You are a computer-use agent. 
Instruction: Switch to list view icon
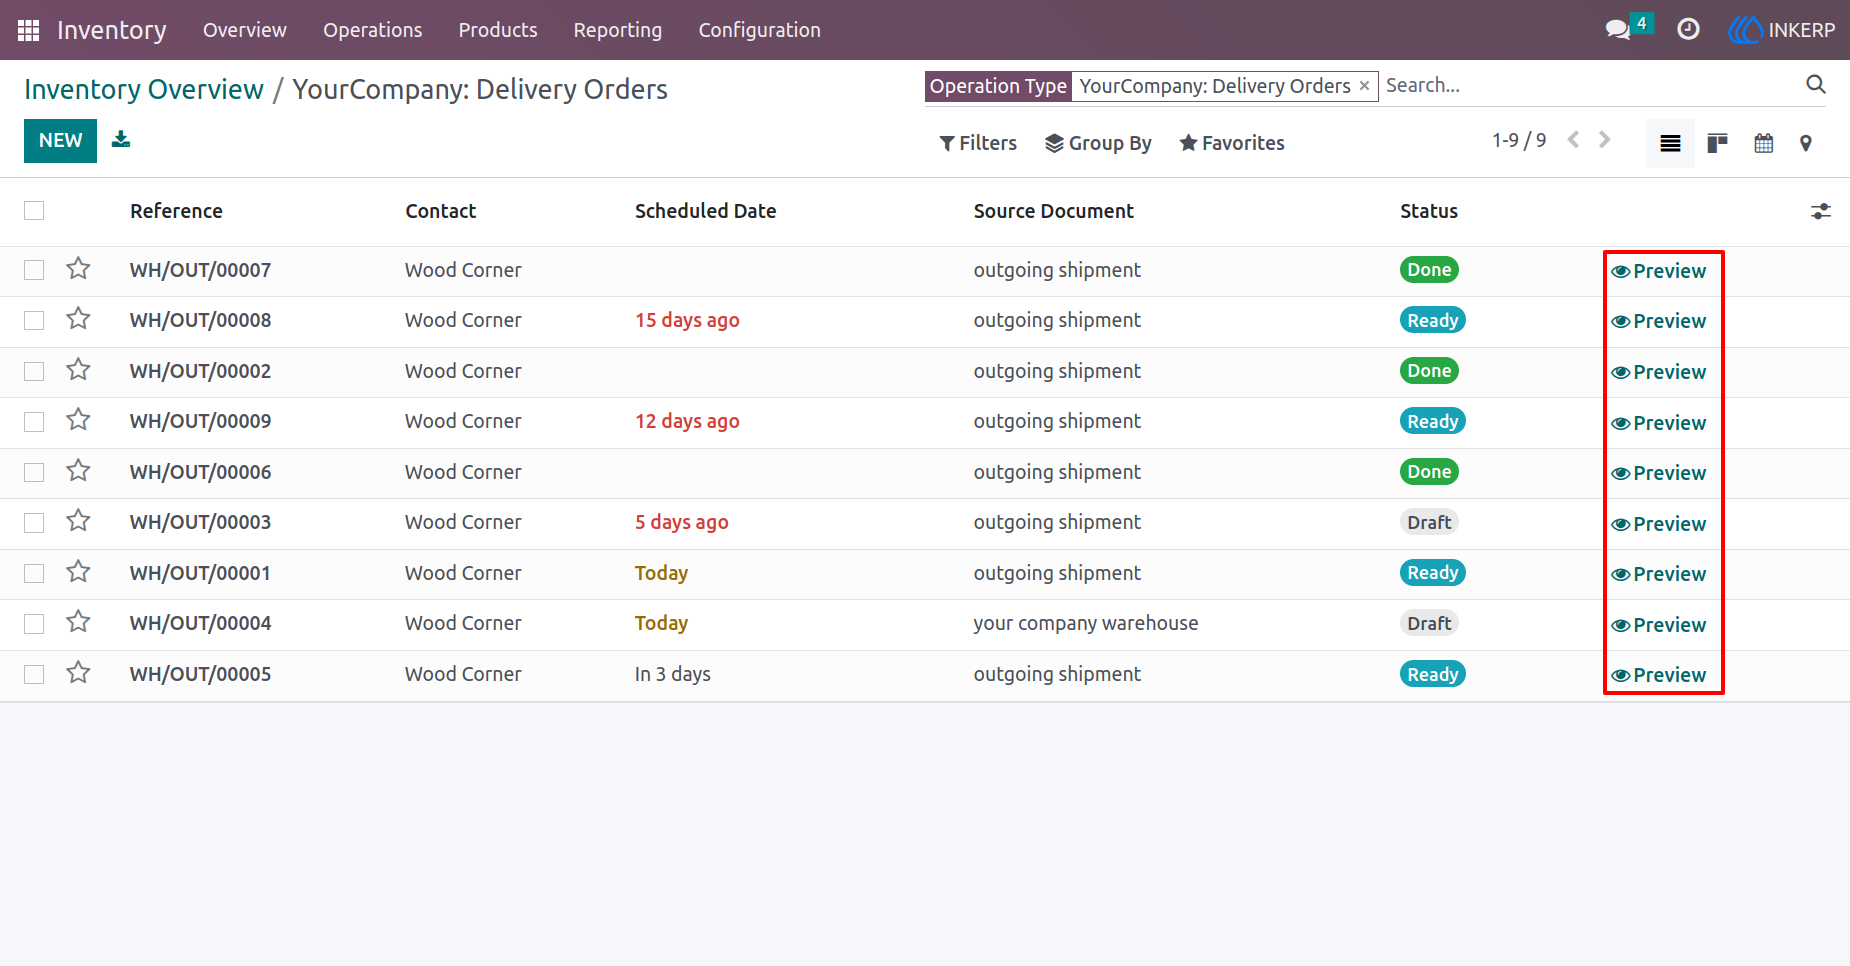pyautogui.click(x=1670, y=143)
